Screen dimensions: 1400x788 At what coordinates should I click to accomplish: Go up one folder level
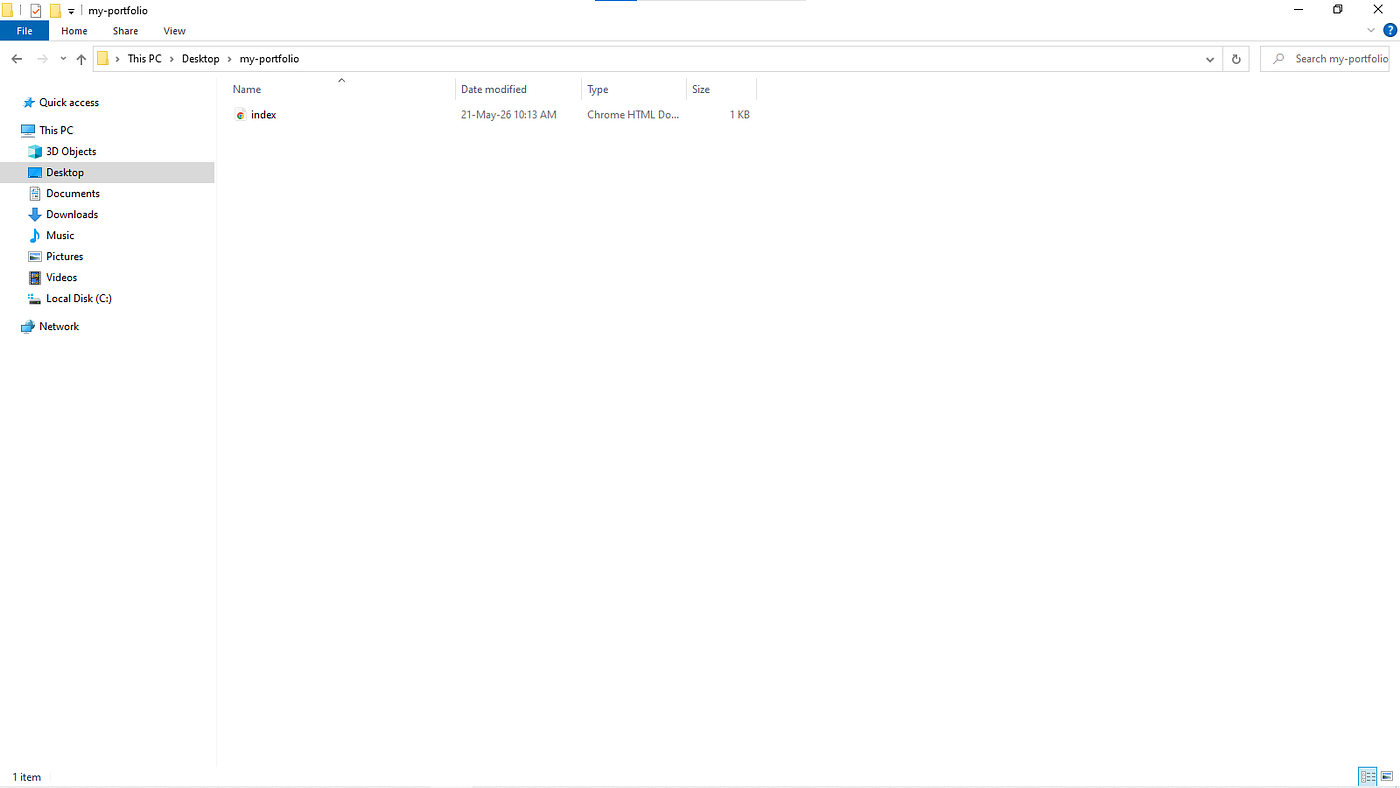tap(81, 59)
